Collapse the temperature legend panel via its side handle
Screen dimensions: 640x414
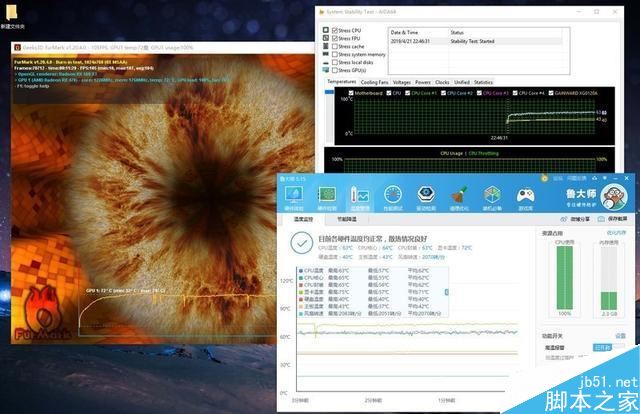point(447,292)
